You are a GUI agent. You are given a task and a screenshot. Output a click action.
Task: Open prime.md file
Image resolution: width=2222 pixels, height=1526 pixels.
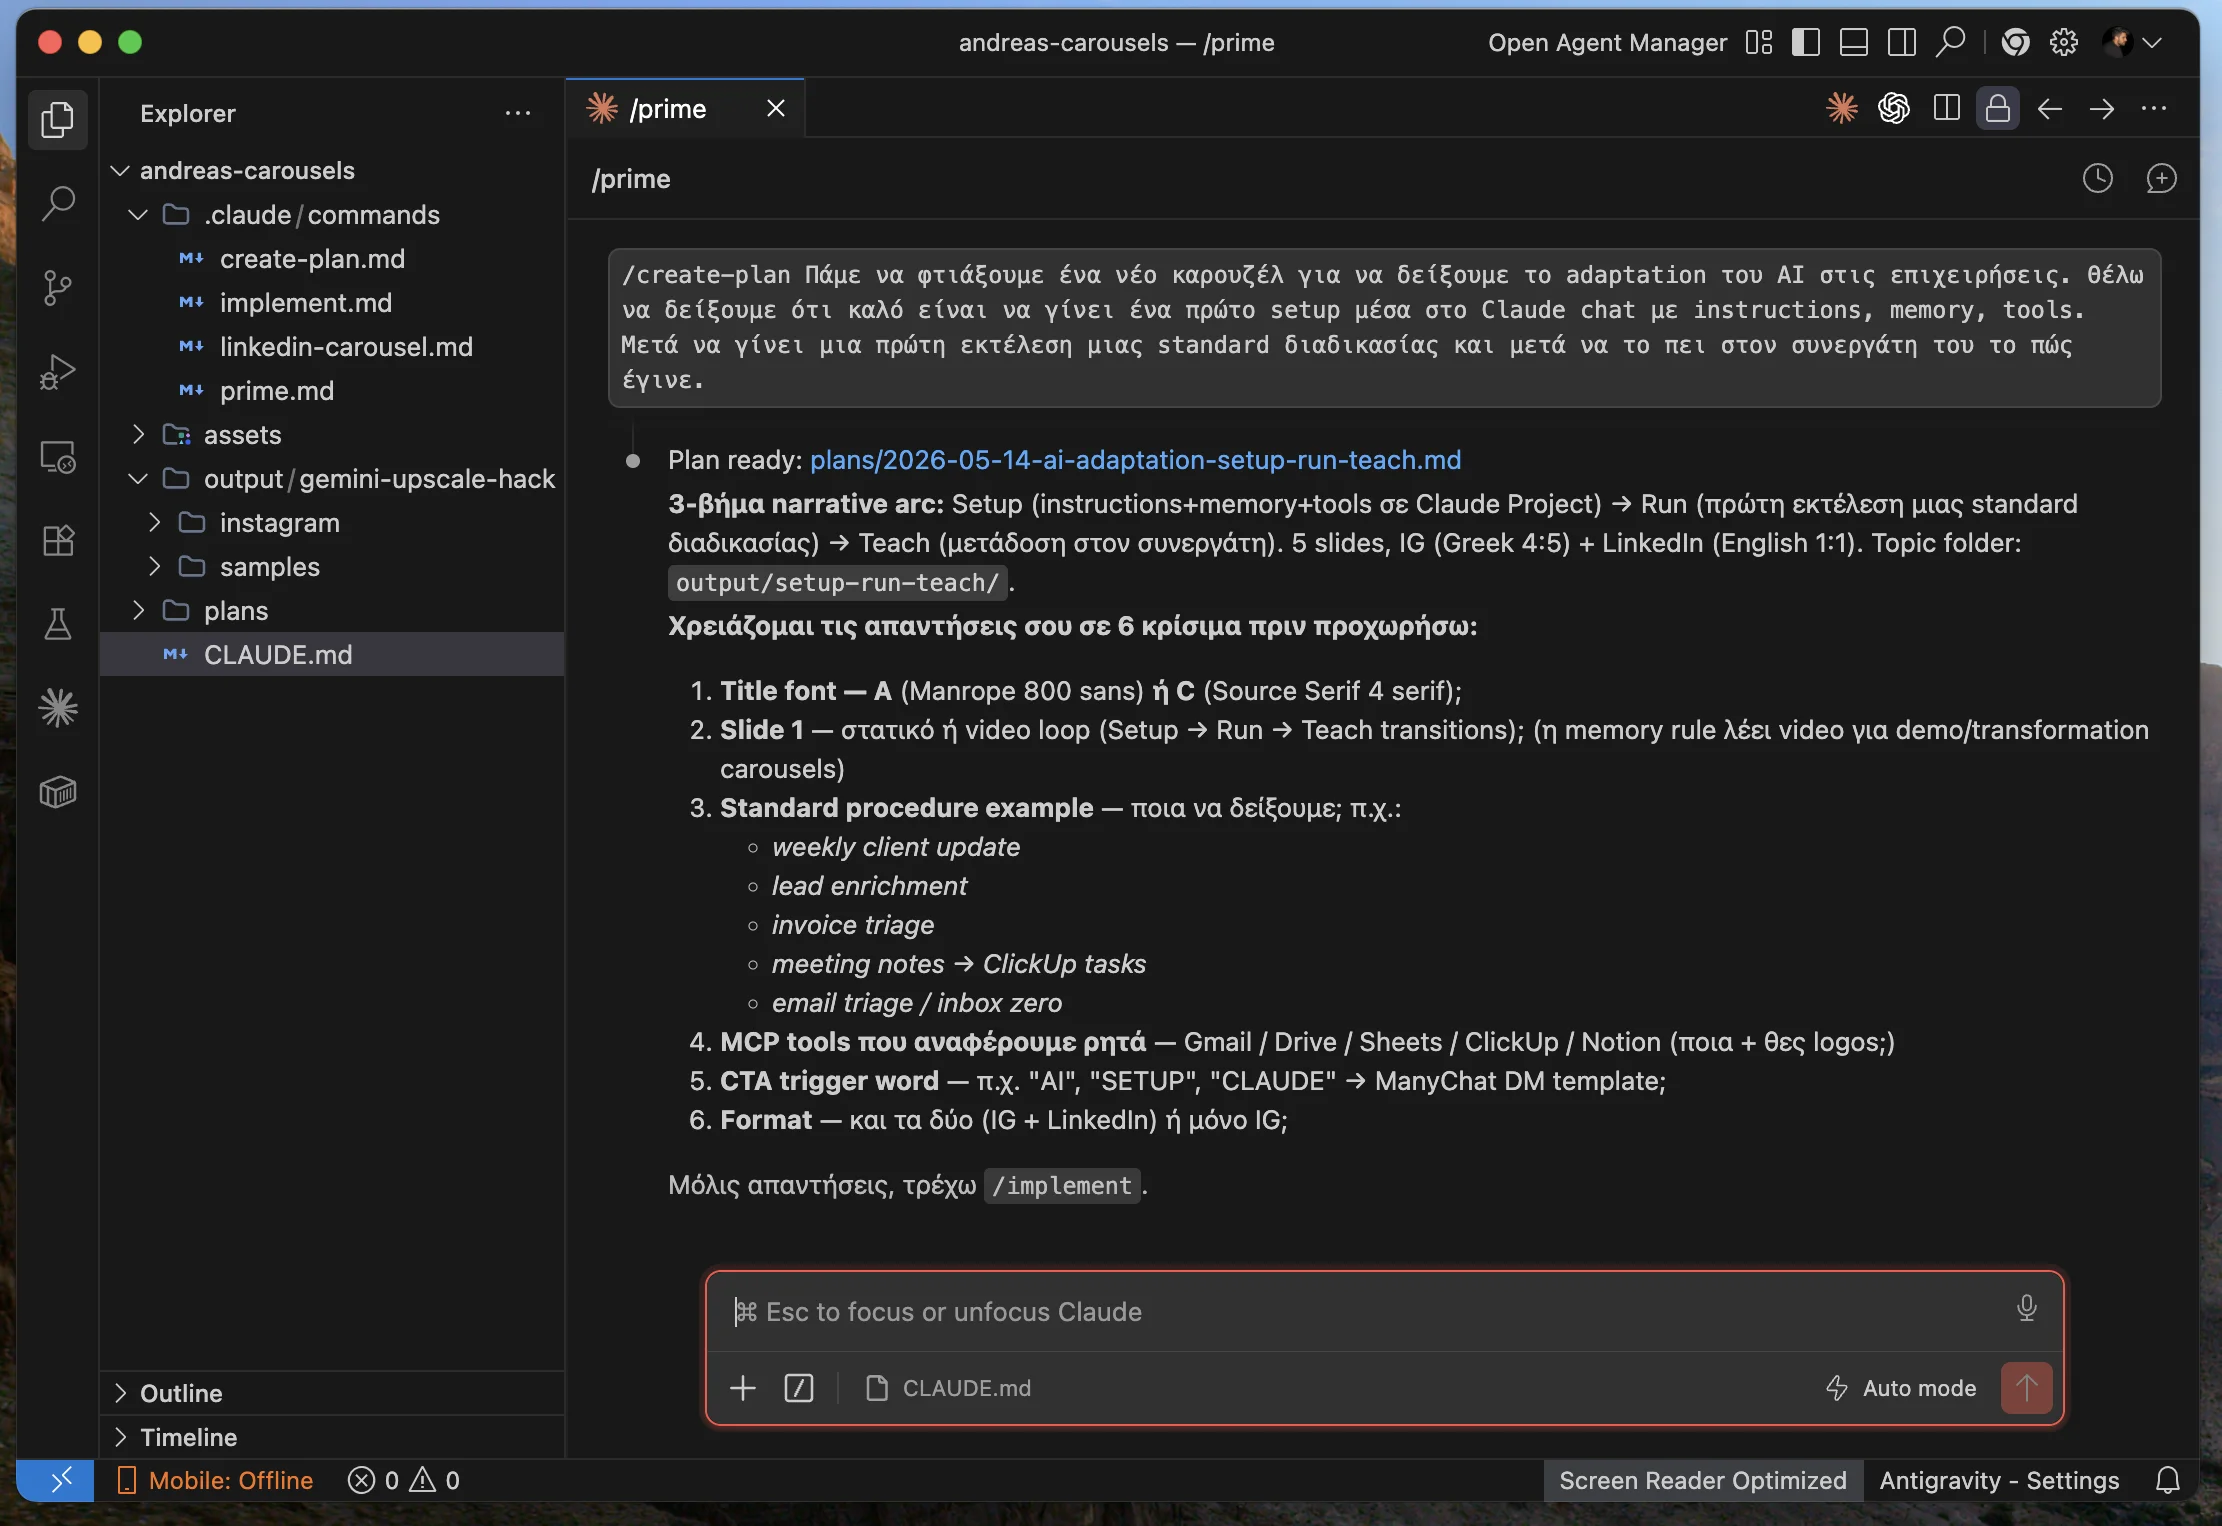[x=332, y=390]
